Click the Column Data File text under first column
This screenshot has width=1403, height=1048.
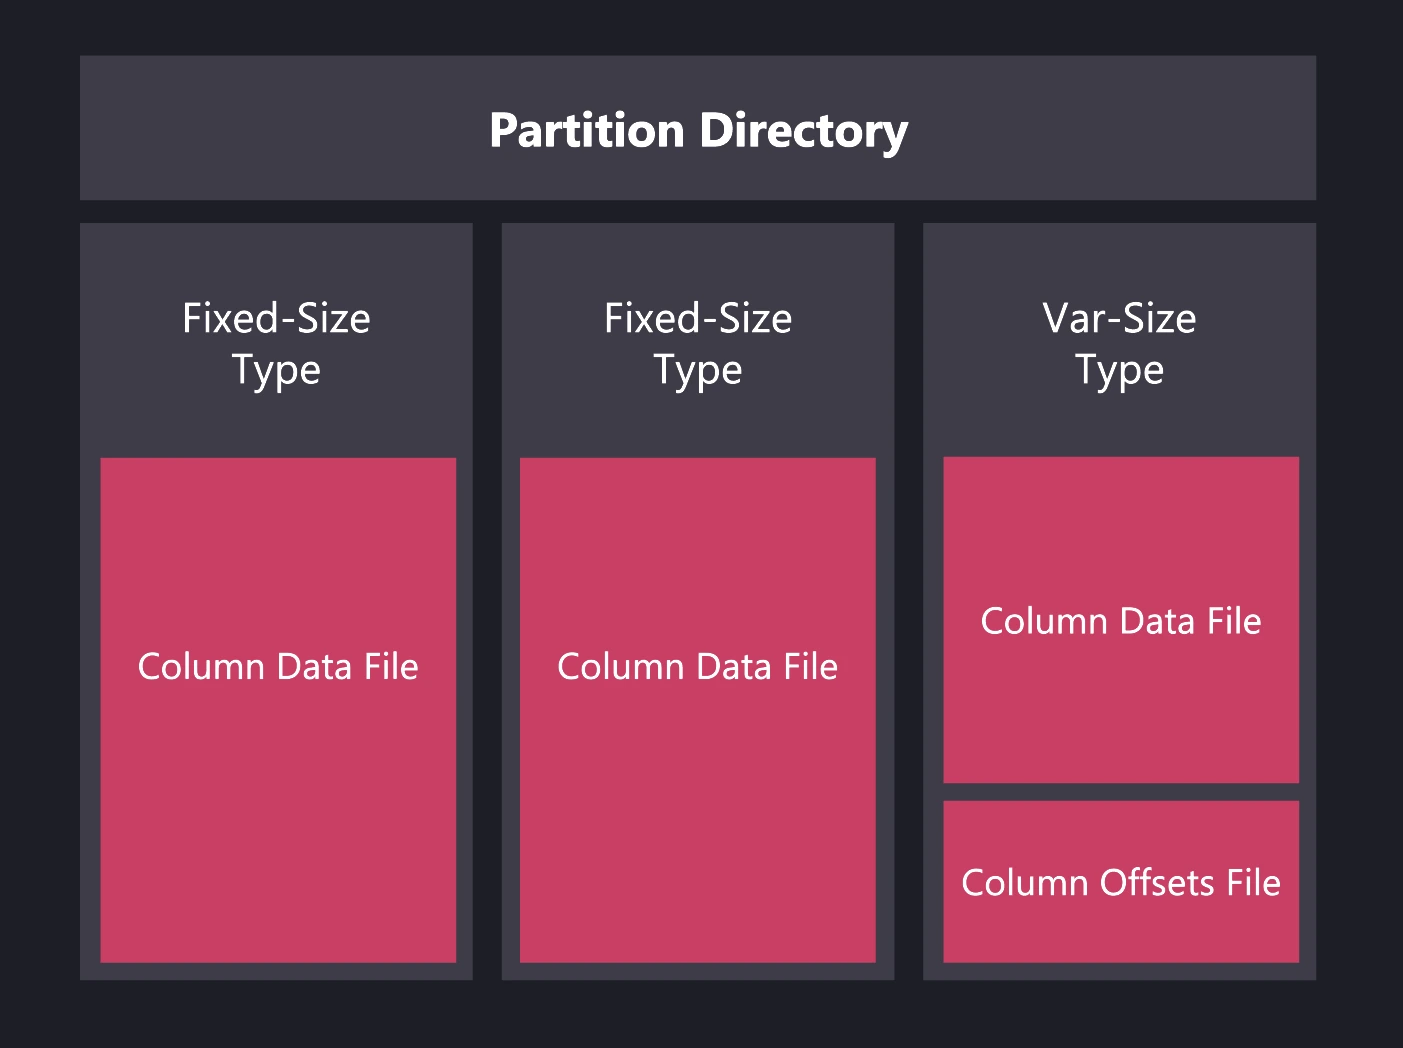pyautogui.click(x=277, y=666)
